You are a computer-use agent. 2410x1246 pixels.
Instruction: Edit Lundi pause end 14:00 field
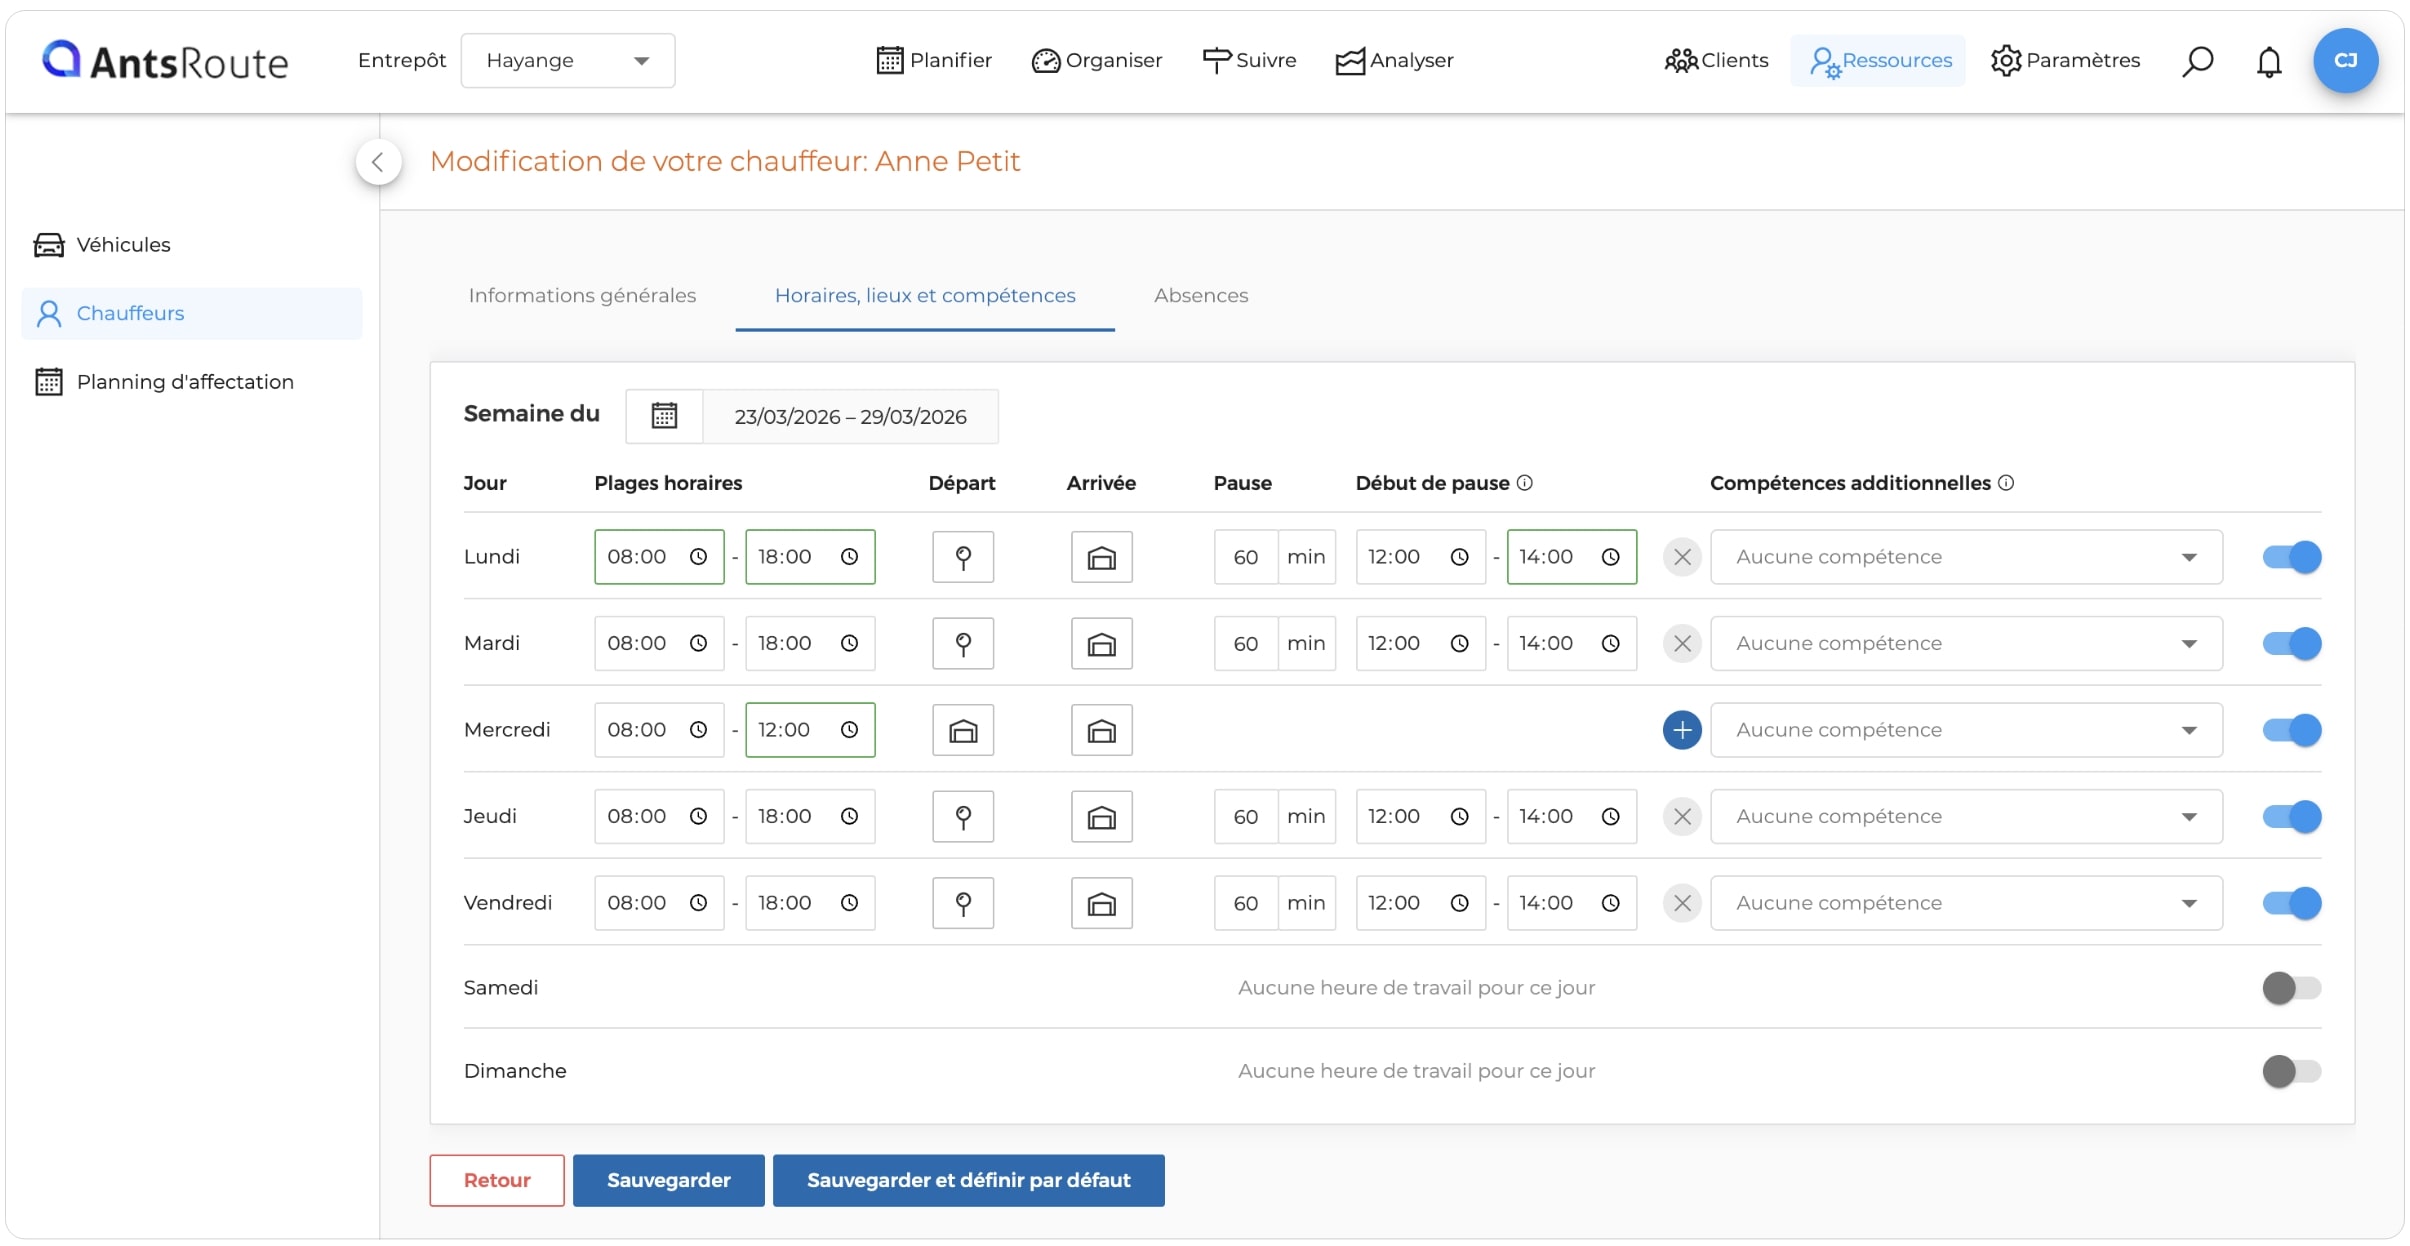point(1571,557)
